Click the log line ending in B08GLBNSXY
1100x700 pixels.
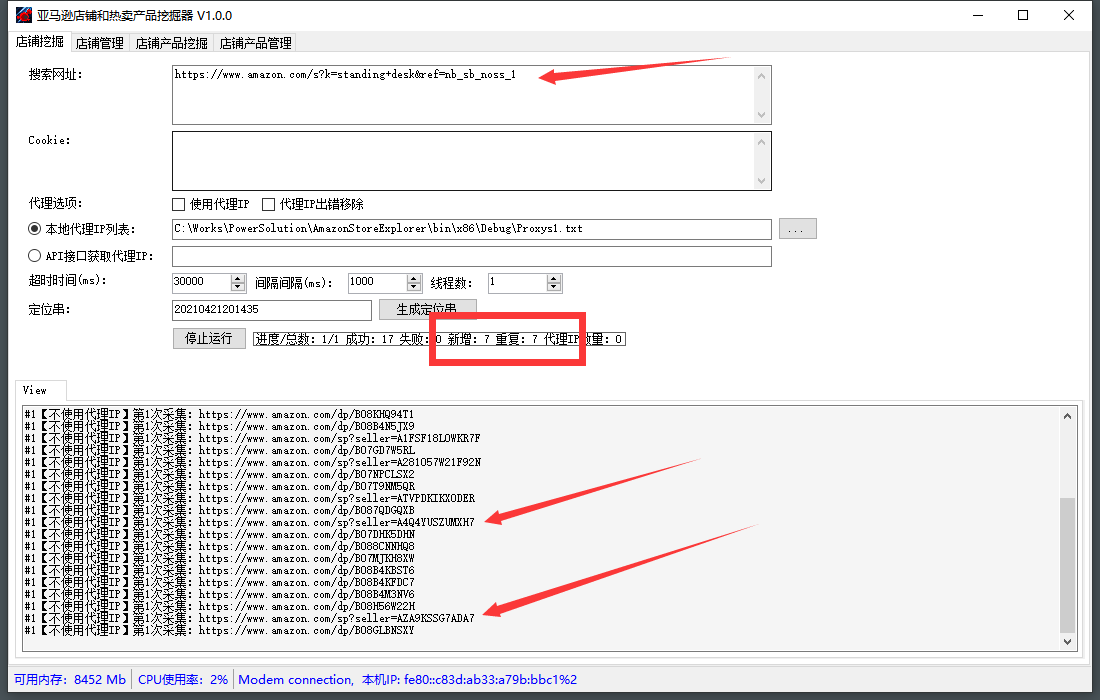click(219, 631)
